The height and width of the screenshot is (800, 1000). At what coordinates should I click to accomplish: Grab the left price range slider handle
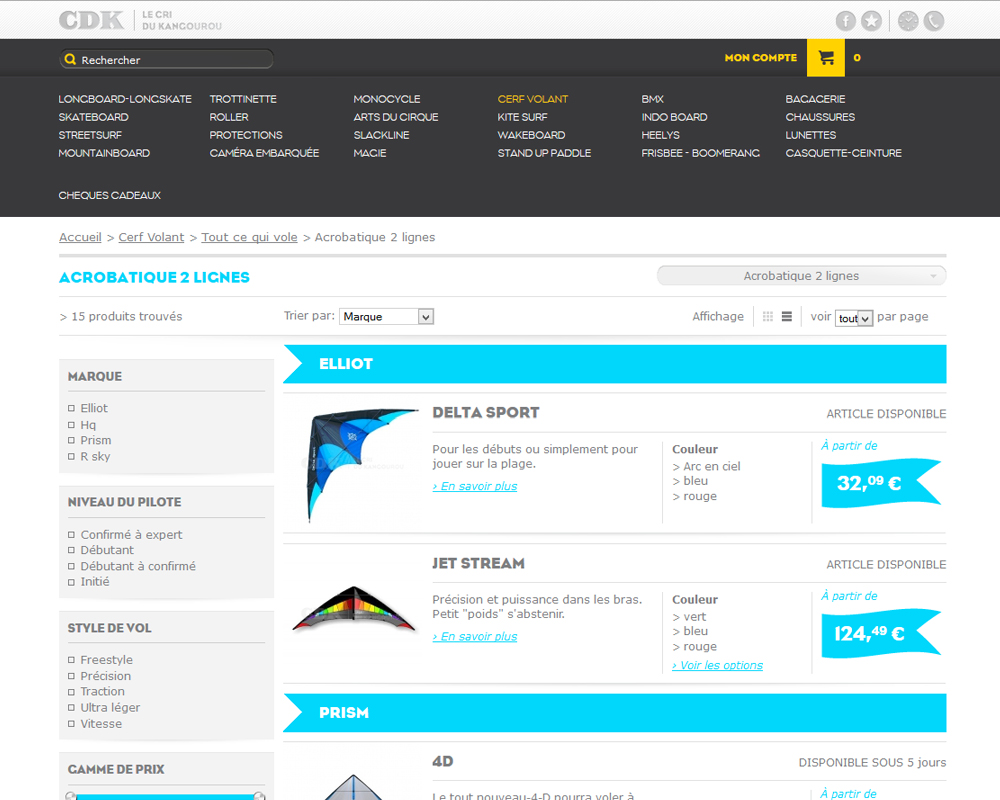[70, 796]
